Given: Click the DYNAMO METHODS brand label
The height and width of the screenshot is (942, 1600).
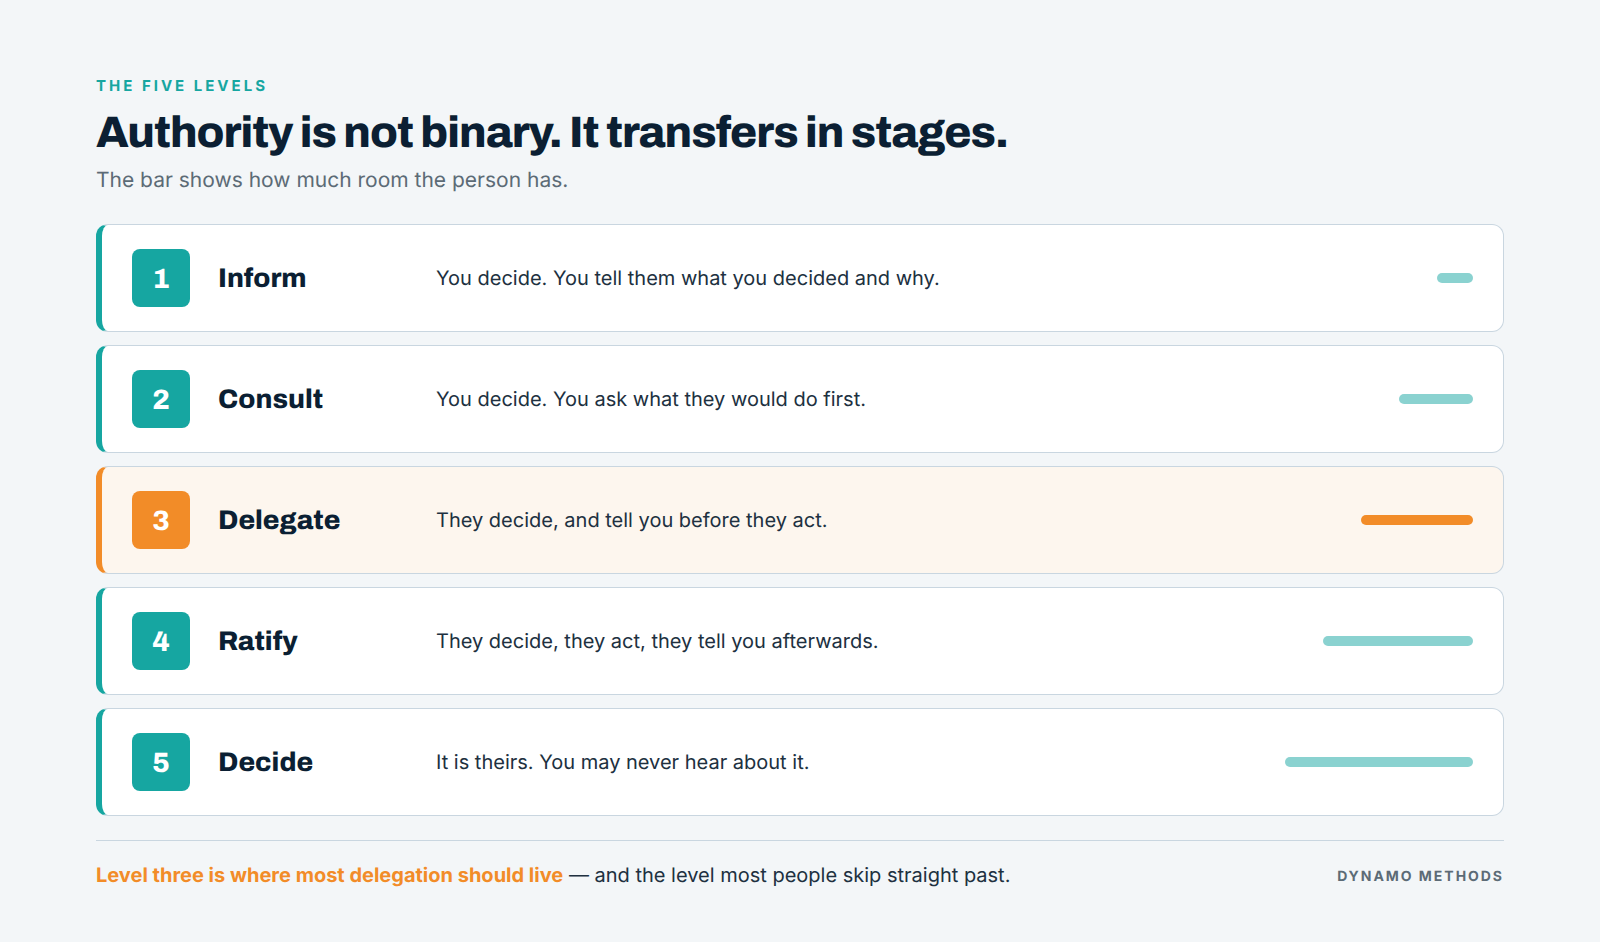Looking at the screenshot, I should coord(1420,876).
